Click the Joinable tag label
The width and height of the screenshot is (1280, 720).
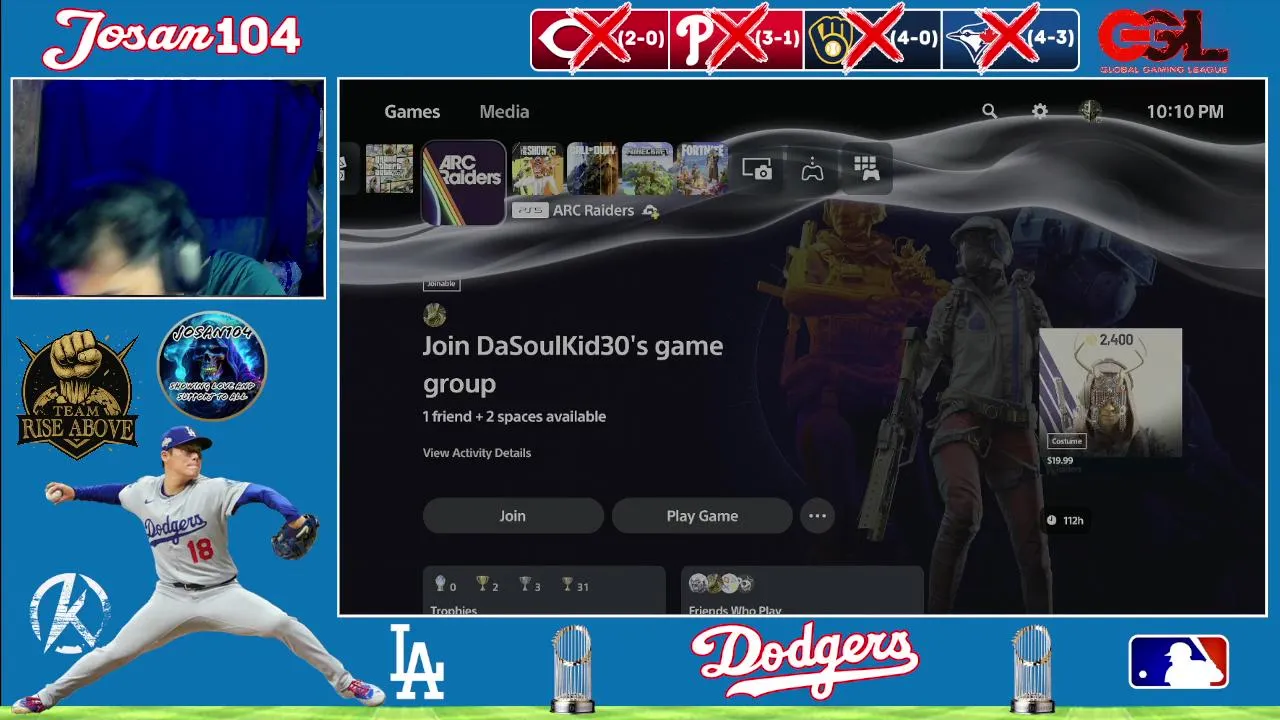441,284
